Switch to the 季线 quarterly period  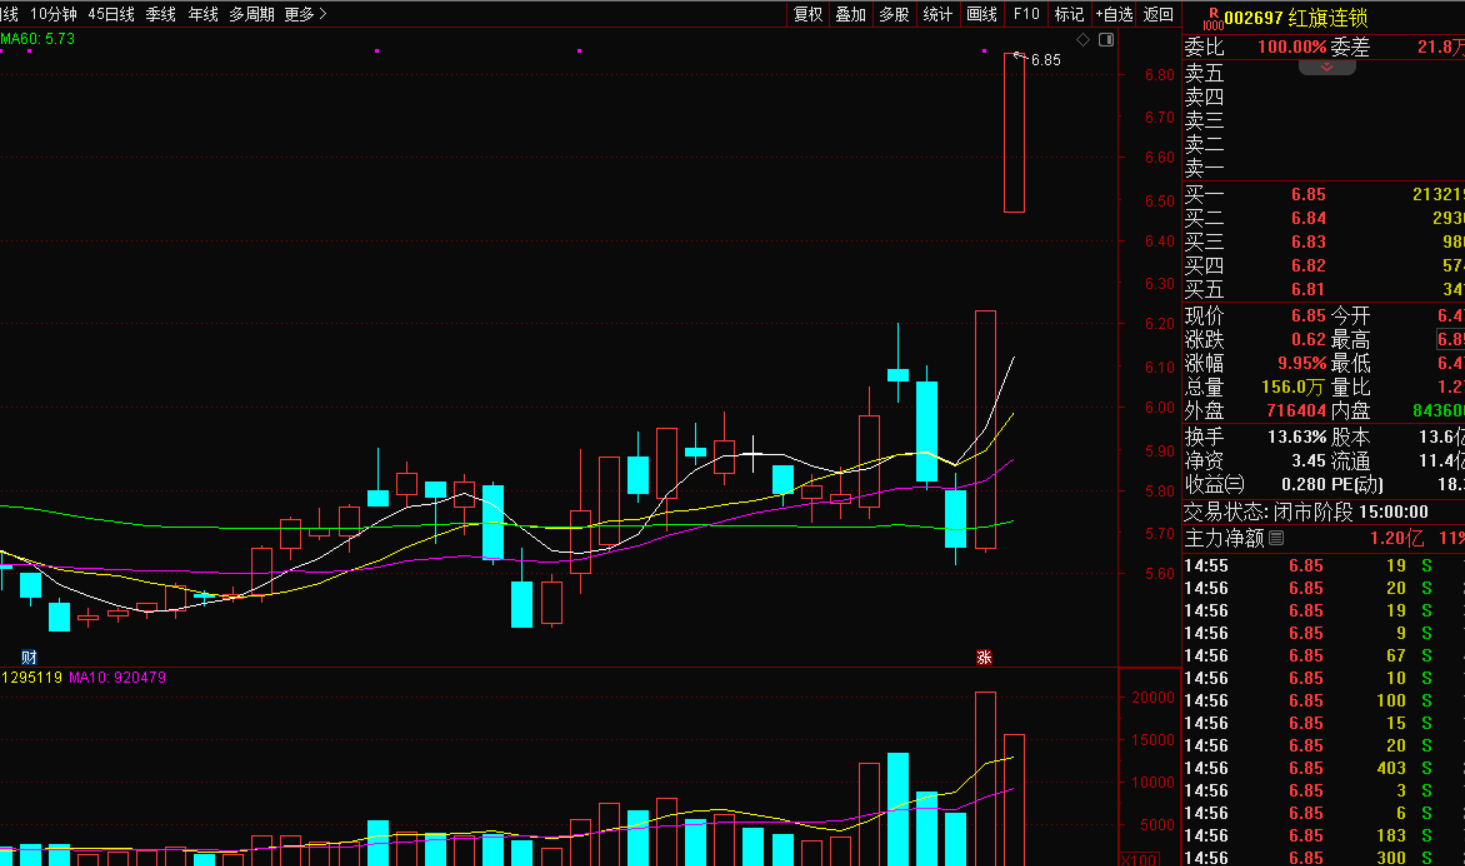(160, 14)
